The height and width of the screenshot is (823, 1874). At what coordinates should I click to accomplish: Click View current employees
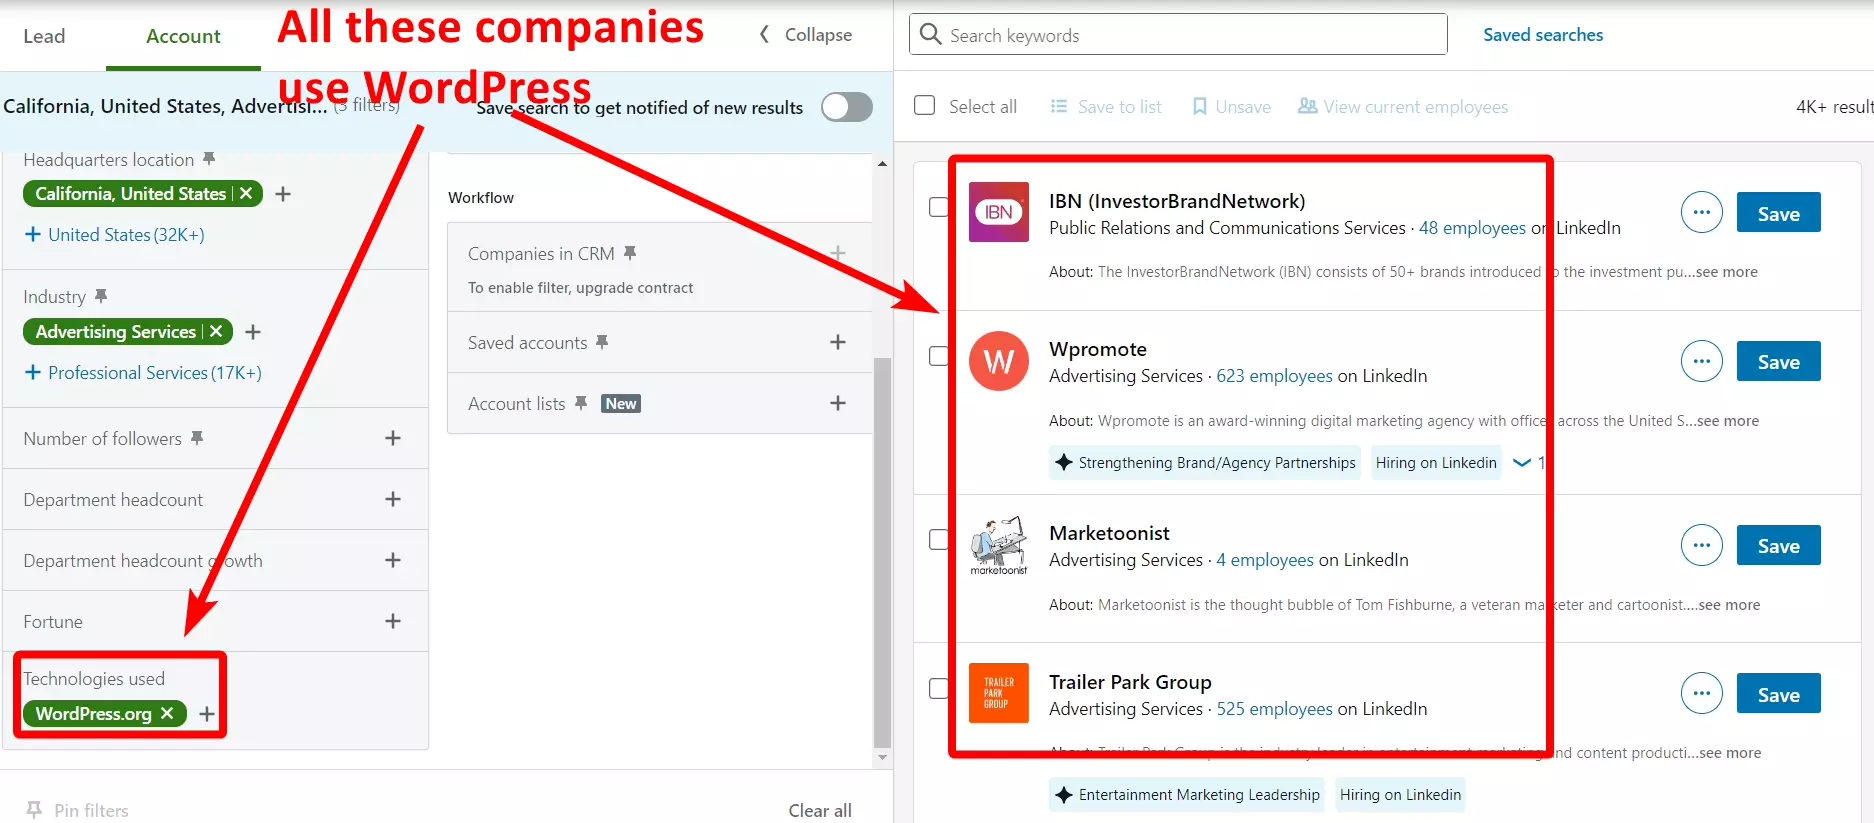pos(1403,107)
